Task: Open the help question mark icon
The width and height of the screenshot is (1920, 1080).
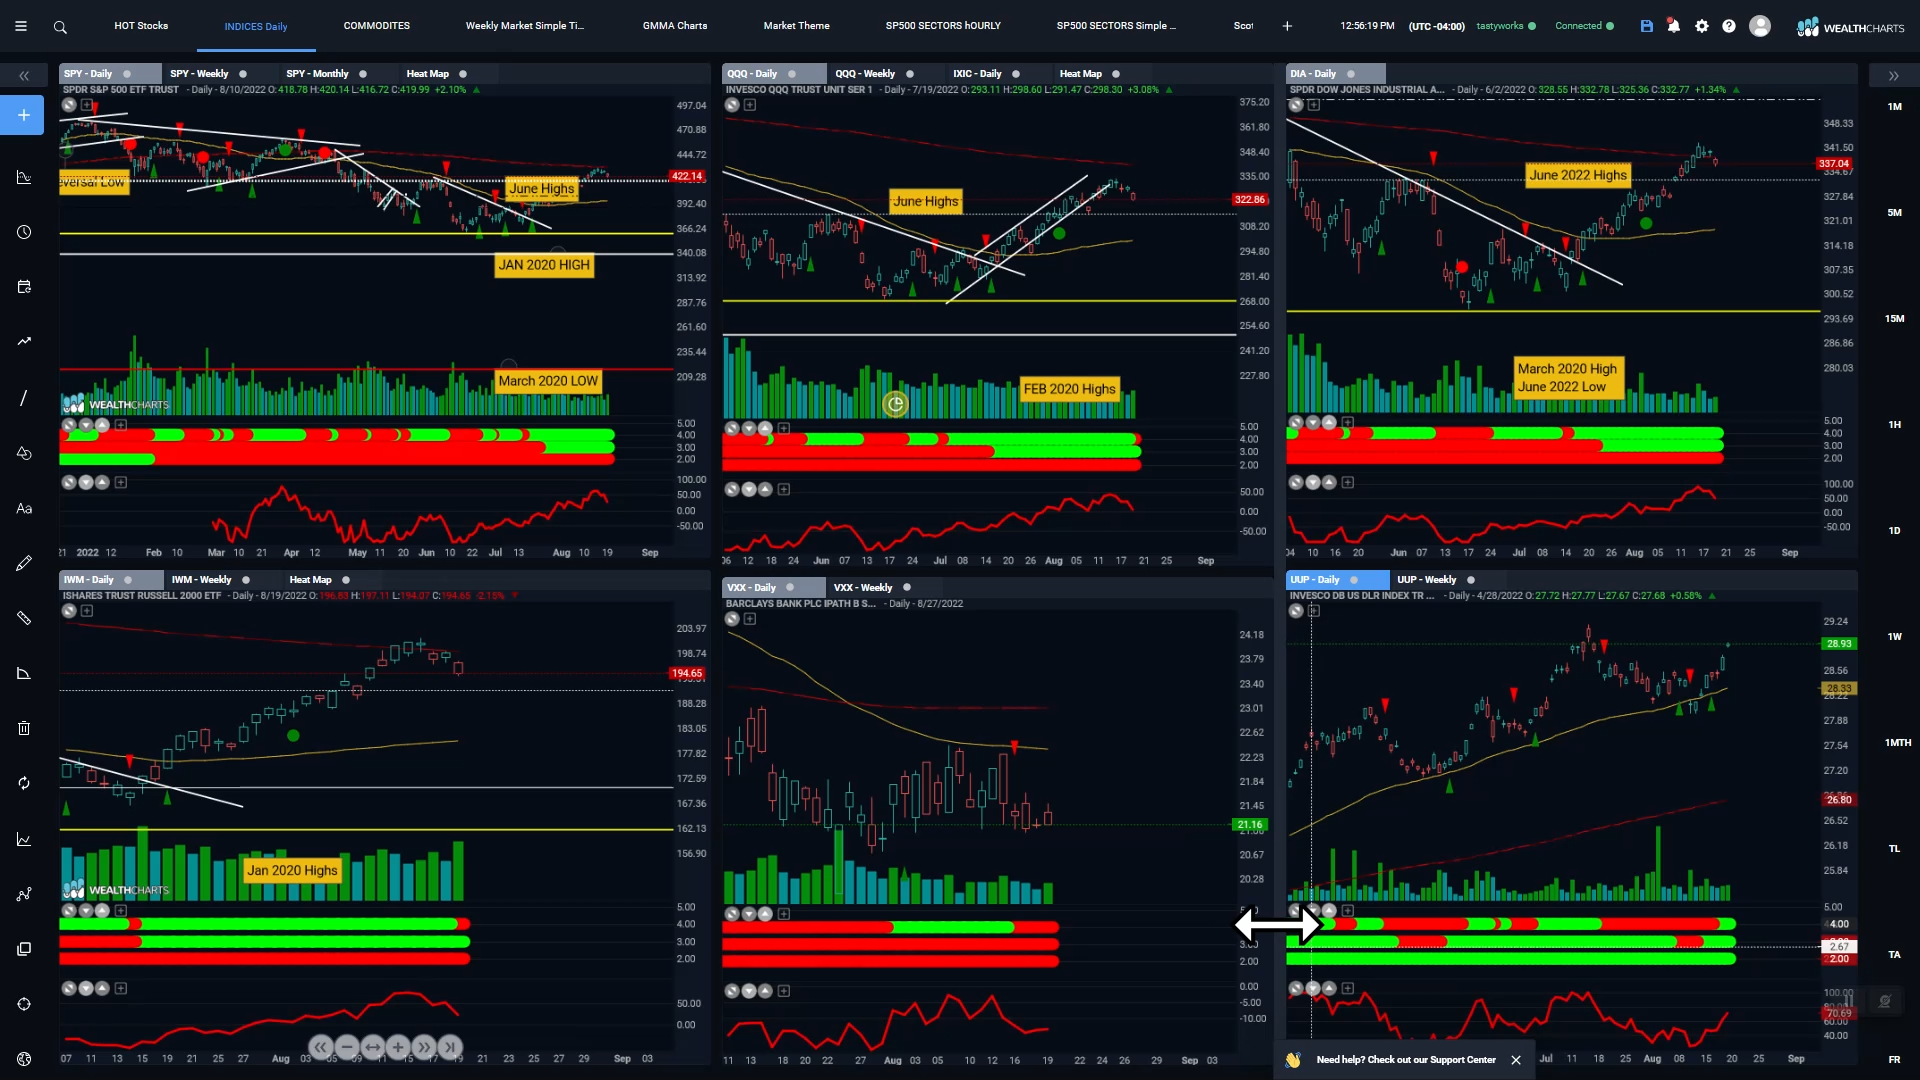Action: coord(1729,26)
